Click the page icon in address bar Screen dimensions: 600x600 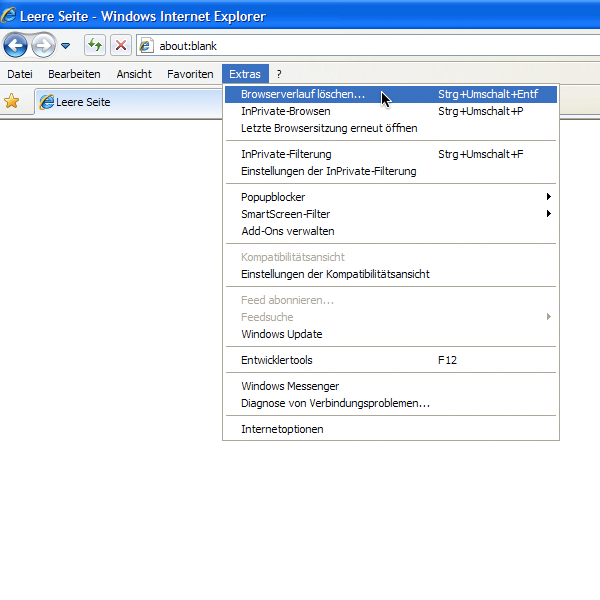[x=146, y=46]
